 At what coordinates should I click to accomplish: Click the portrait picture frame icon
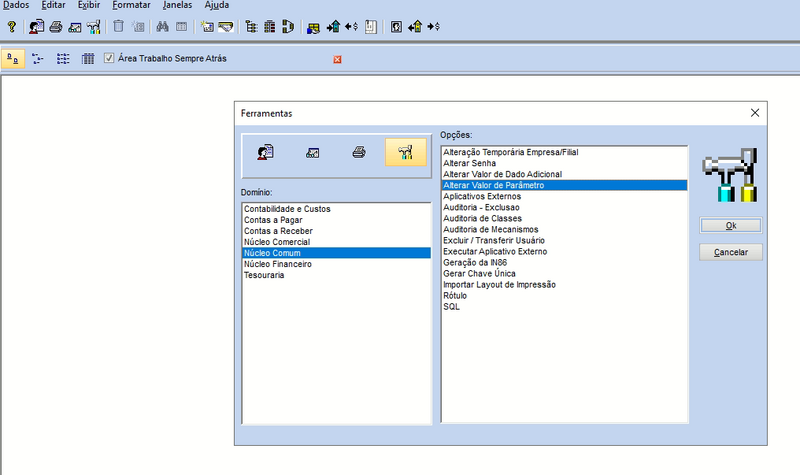tap(396, 27)
